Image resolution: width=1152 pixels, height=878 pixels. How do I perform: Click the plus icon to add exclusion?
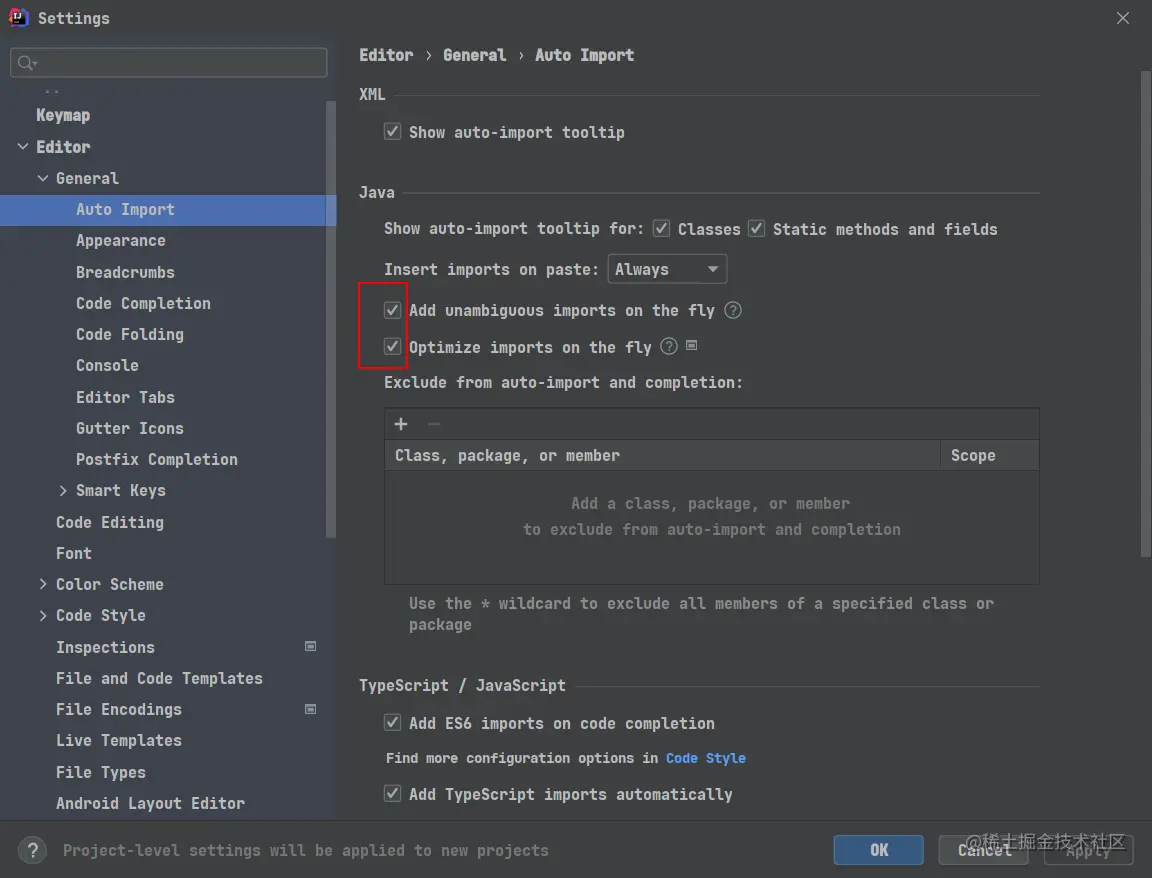pos(401,424)
